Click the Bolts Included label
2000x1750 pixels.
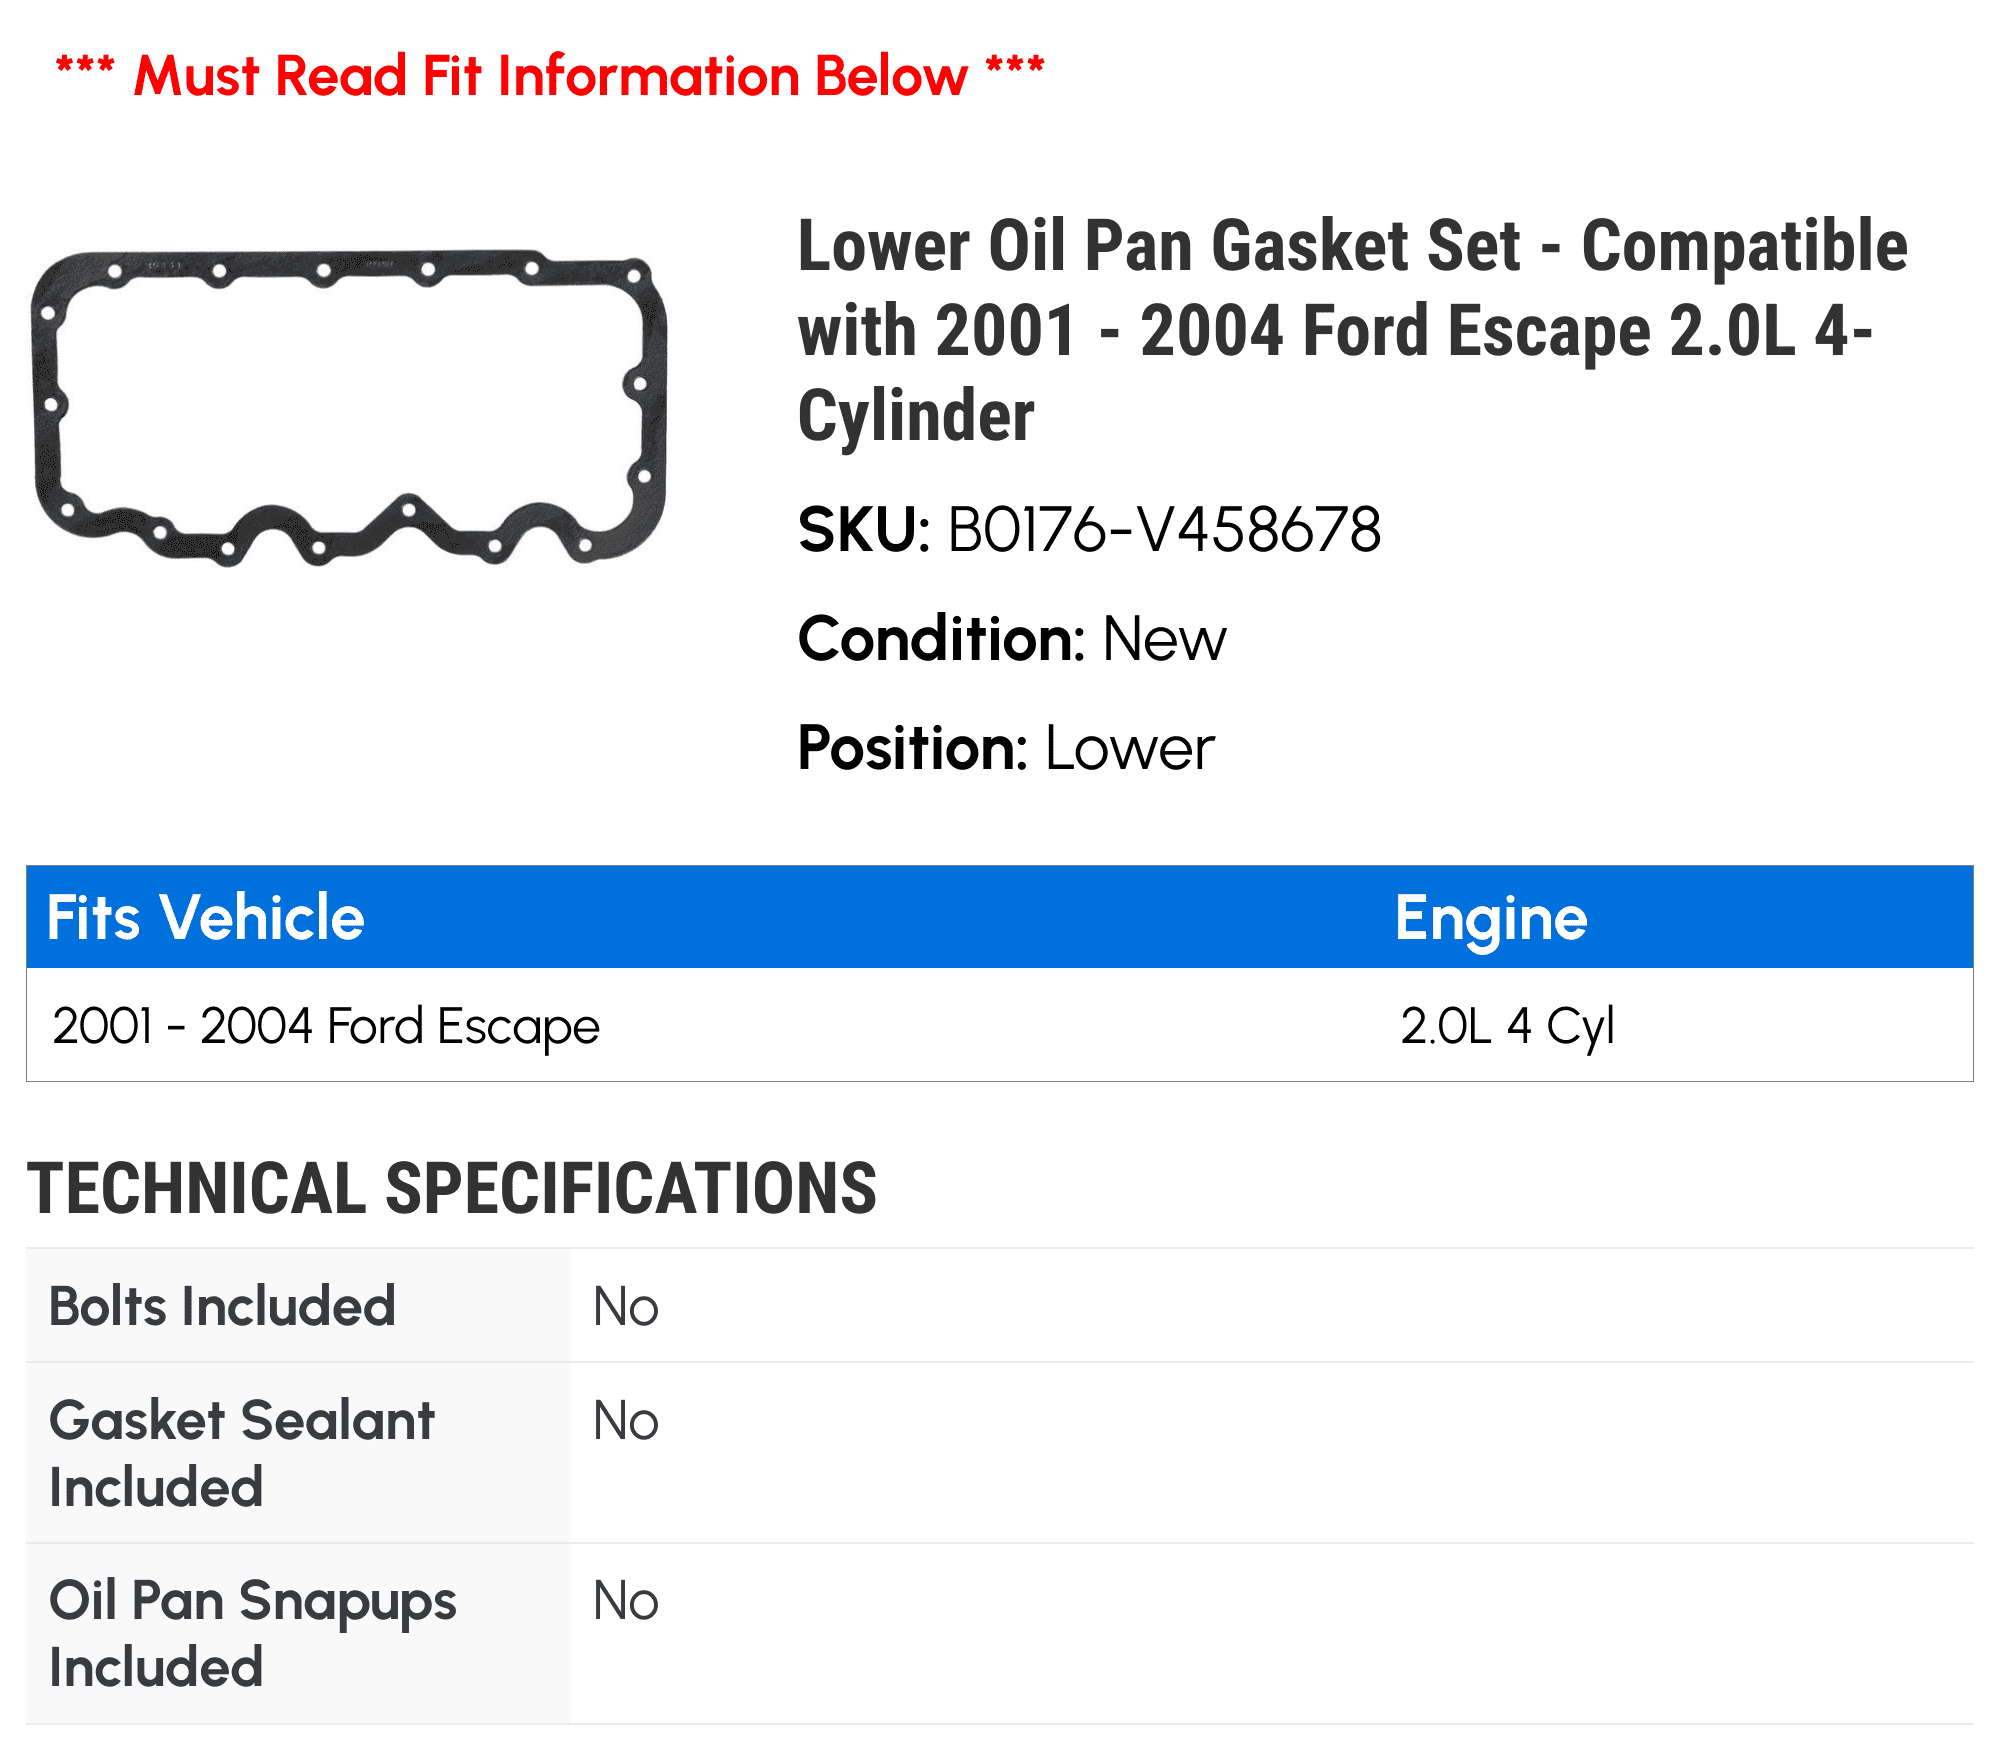click(222, 1306)
